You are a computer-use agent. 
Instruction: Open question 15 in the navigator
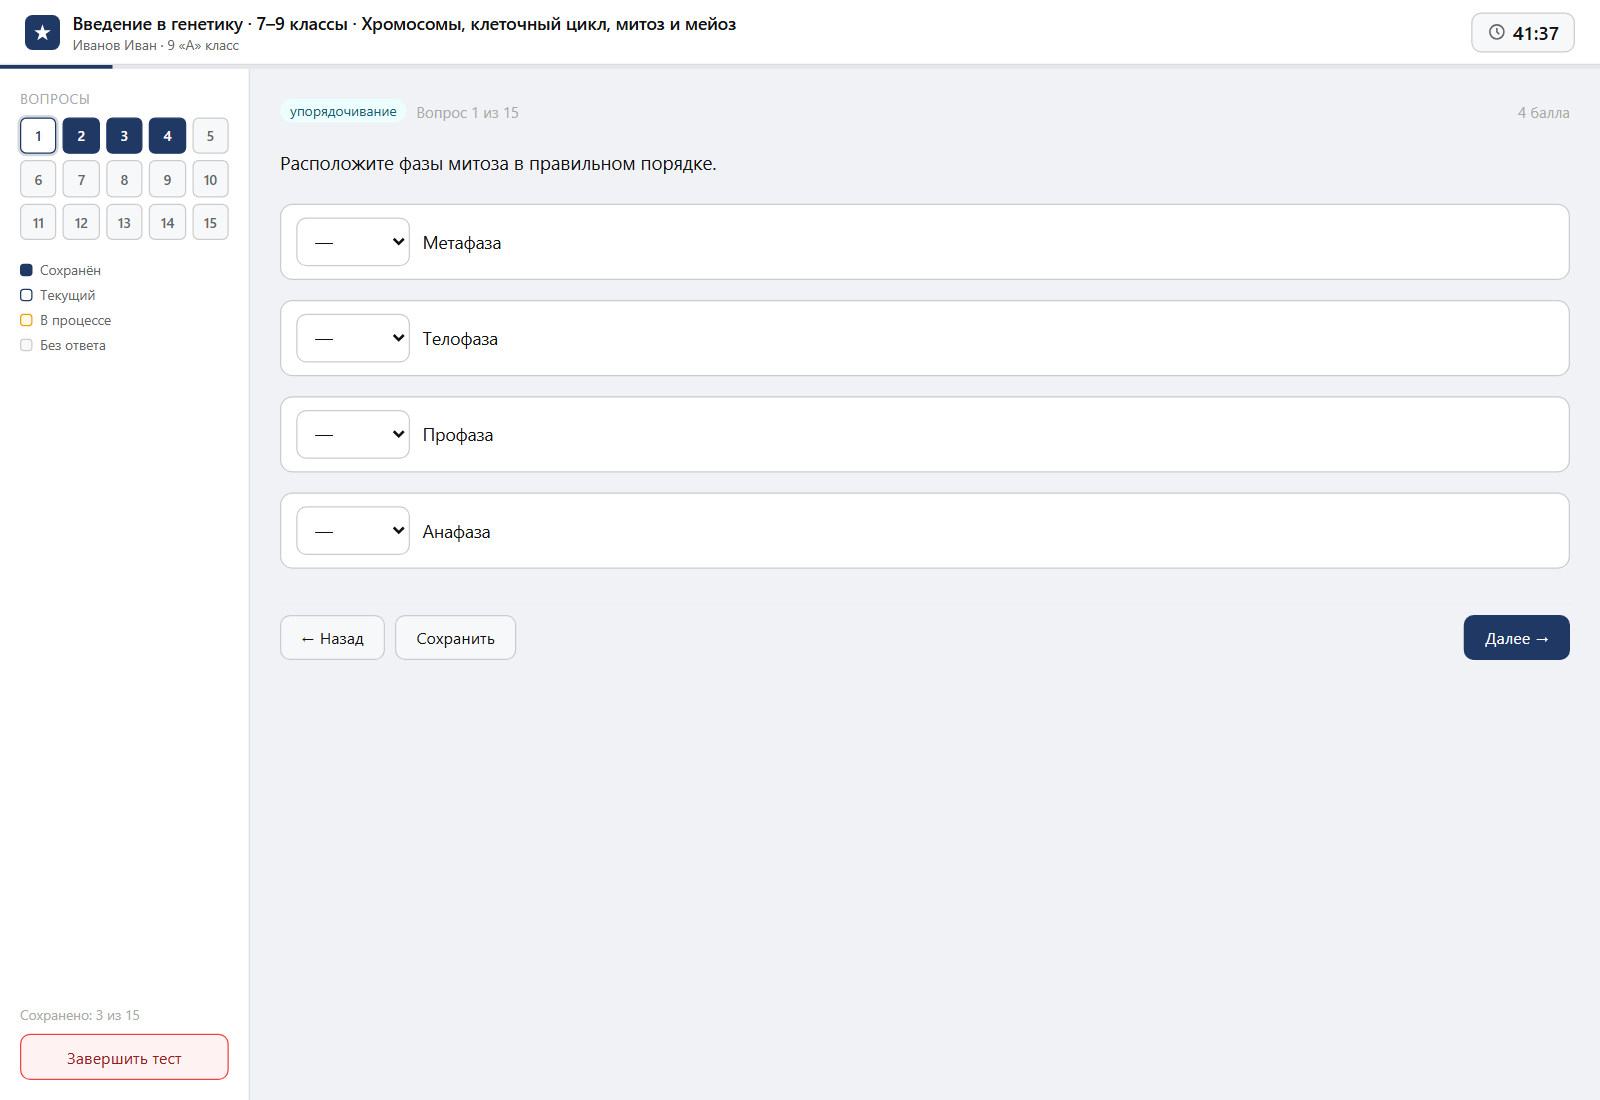pyautogui.click(x=210, y=222)
